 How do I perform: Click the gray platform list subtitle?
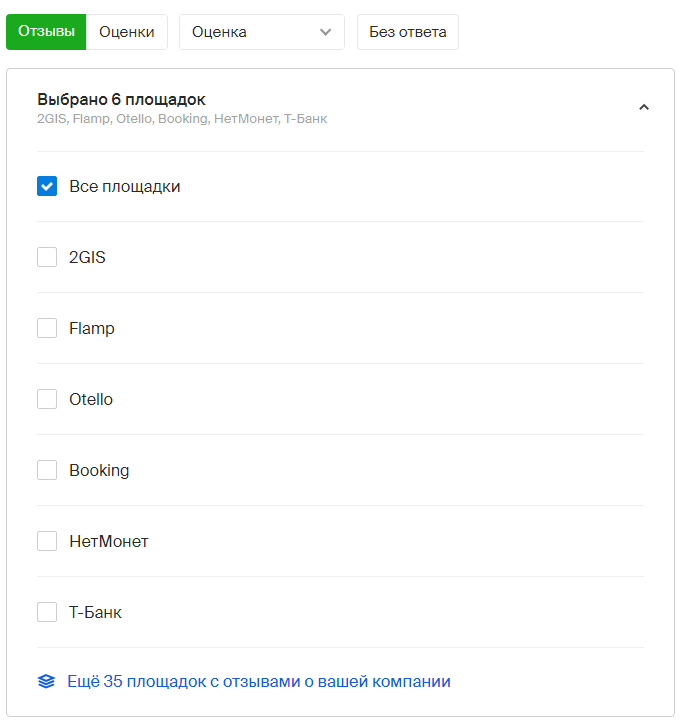(x=182, y=119)
